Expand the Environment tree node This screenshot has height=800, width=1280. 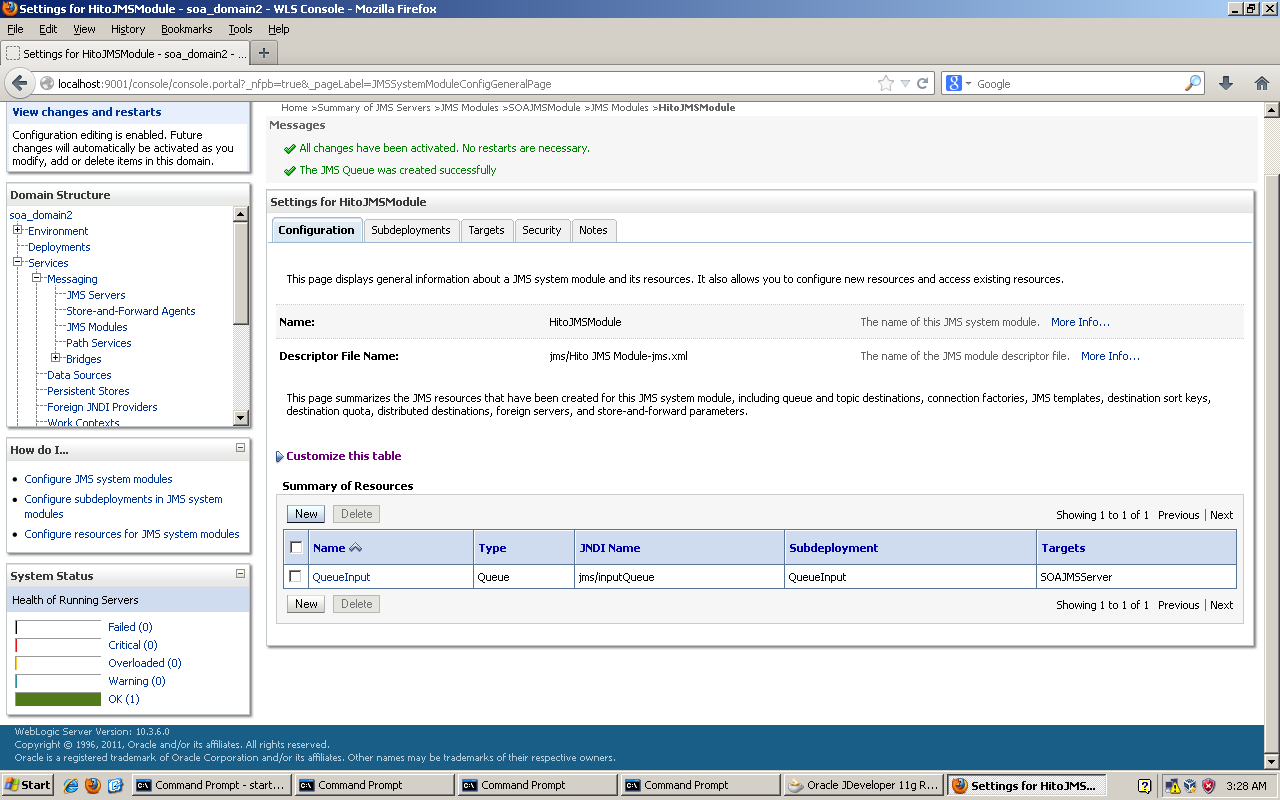16,230
